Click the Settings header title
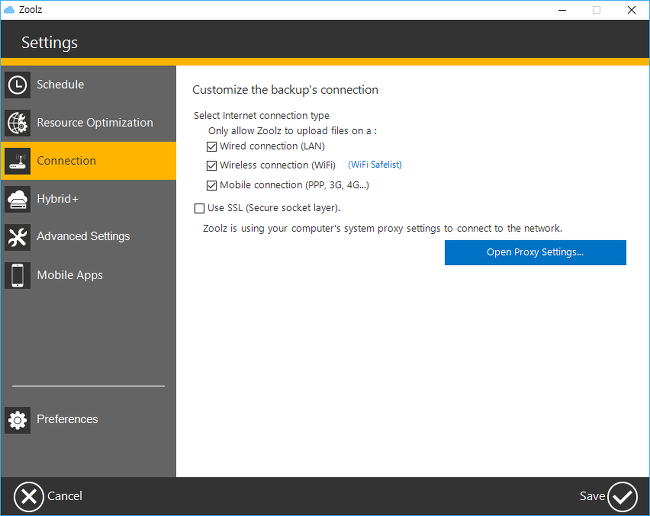Screen dimensions: 650x516 click(x=49, y=43)
